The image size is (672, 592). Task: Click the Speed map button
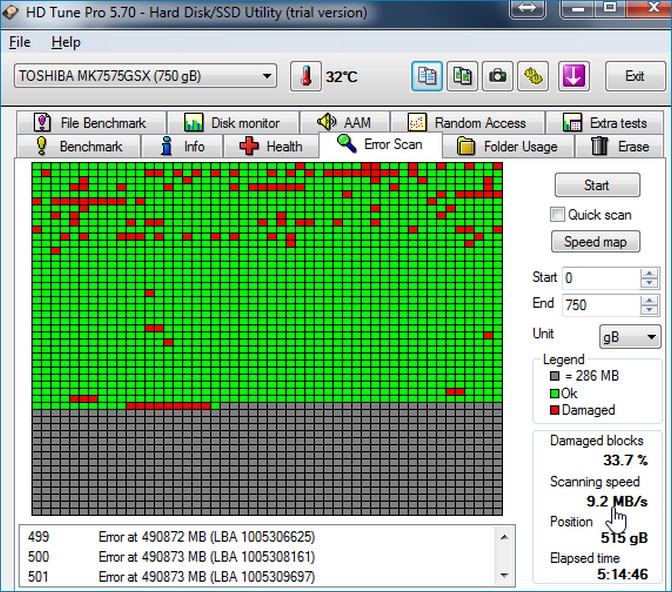click(x=595, y=242)
